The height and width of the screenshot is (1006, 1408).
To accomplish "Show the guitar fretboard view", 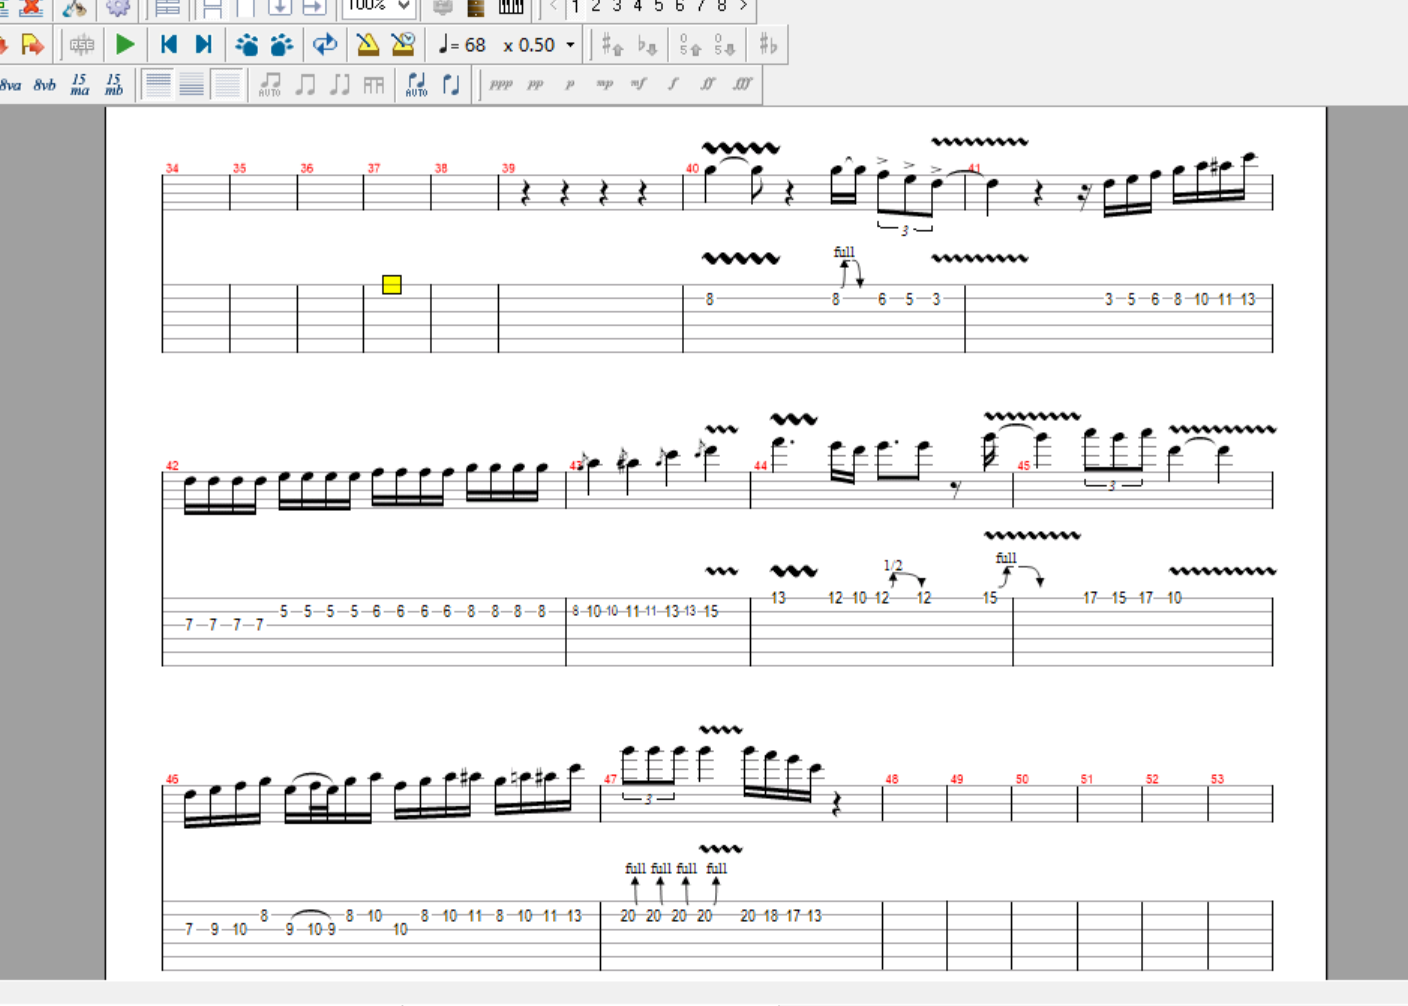I will click(476, 6).
